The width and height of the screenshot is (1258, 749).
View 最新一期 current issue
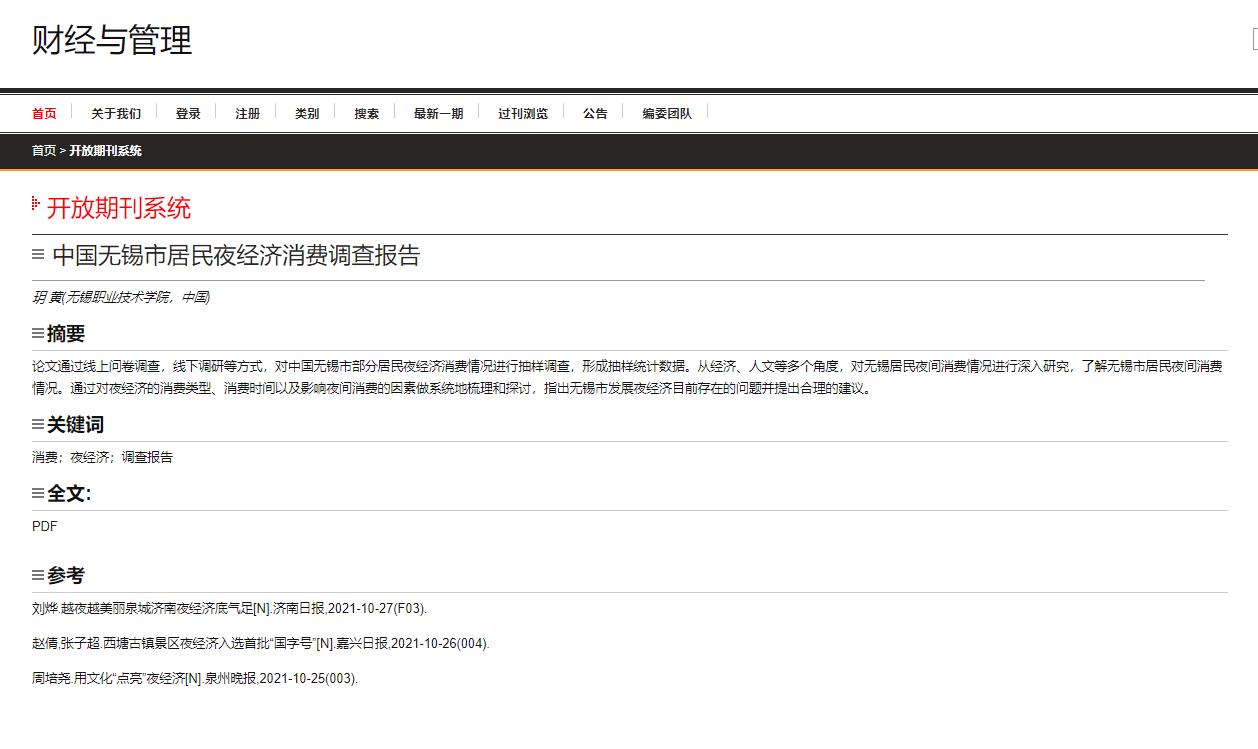[439, 113]
